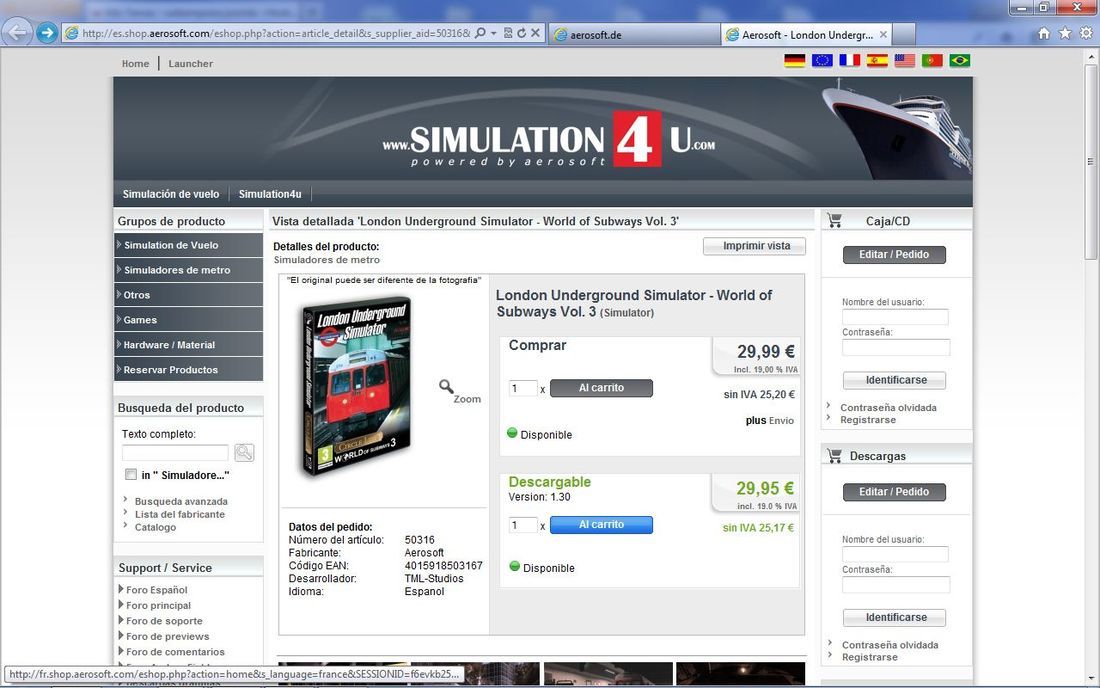Click quantity field for Descargable version
The width and height of the screenshot is (1100, 688).
523,525
